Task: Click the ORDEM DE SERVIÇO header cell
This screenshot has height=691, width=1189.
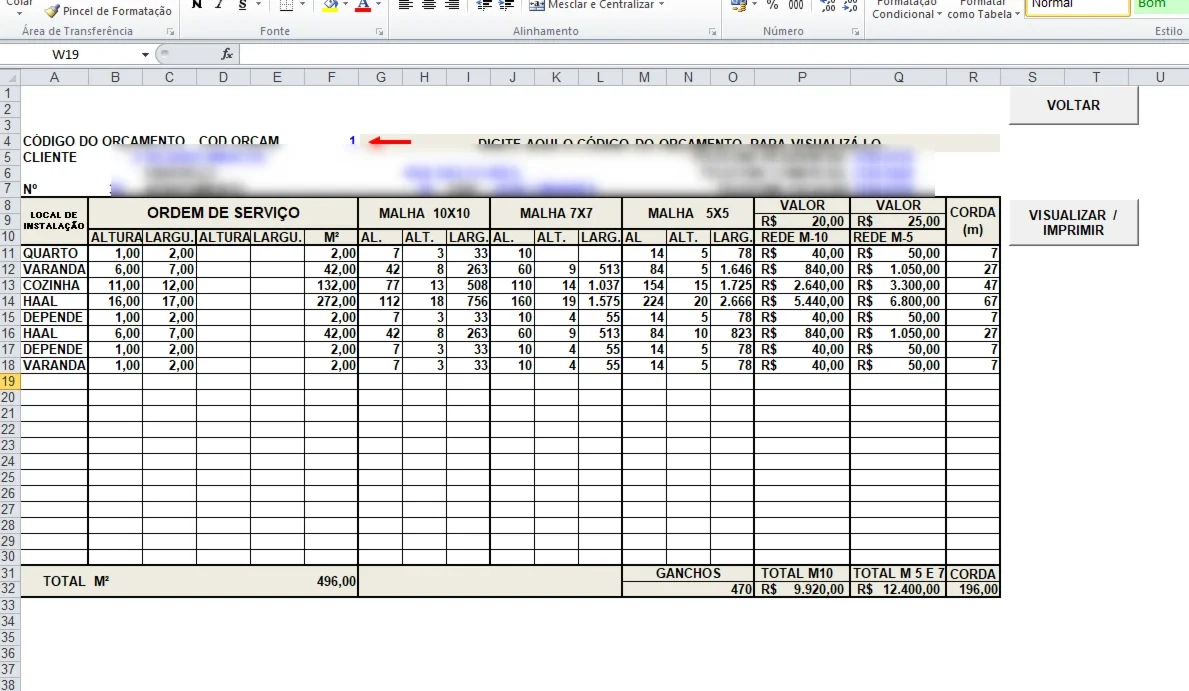Action: click(223, 213)
